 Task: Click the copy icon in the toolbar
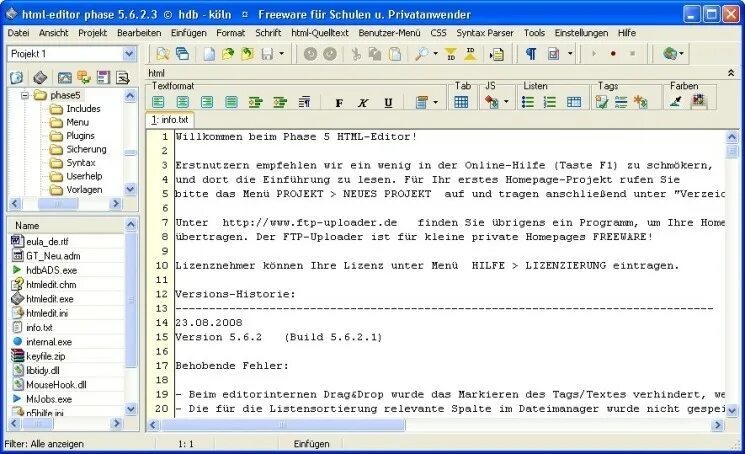(x=375, y=54)
